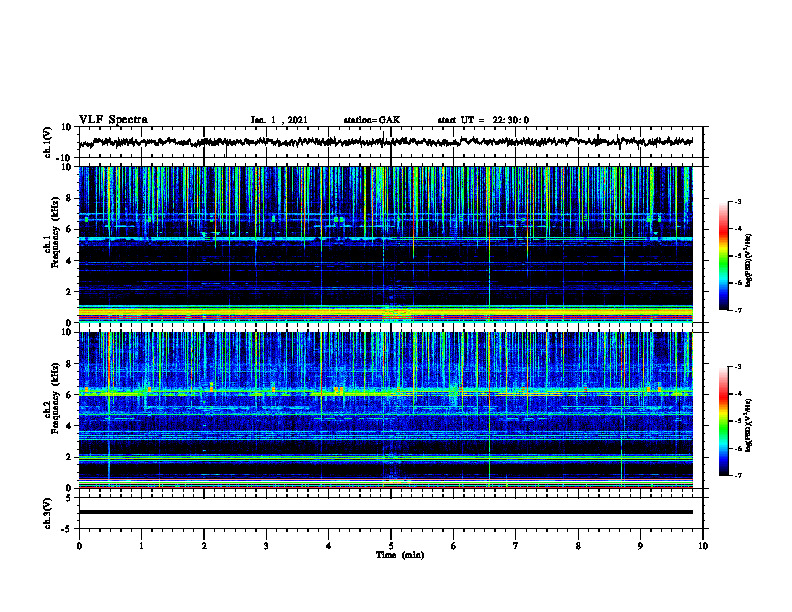
Task: Click time axis tick label "6"
Action: (454, 546)
